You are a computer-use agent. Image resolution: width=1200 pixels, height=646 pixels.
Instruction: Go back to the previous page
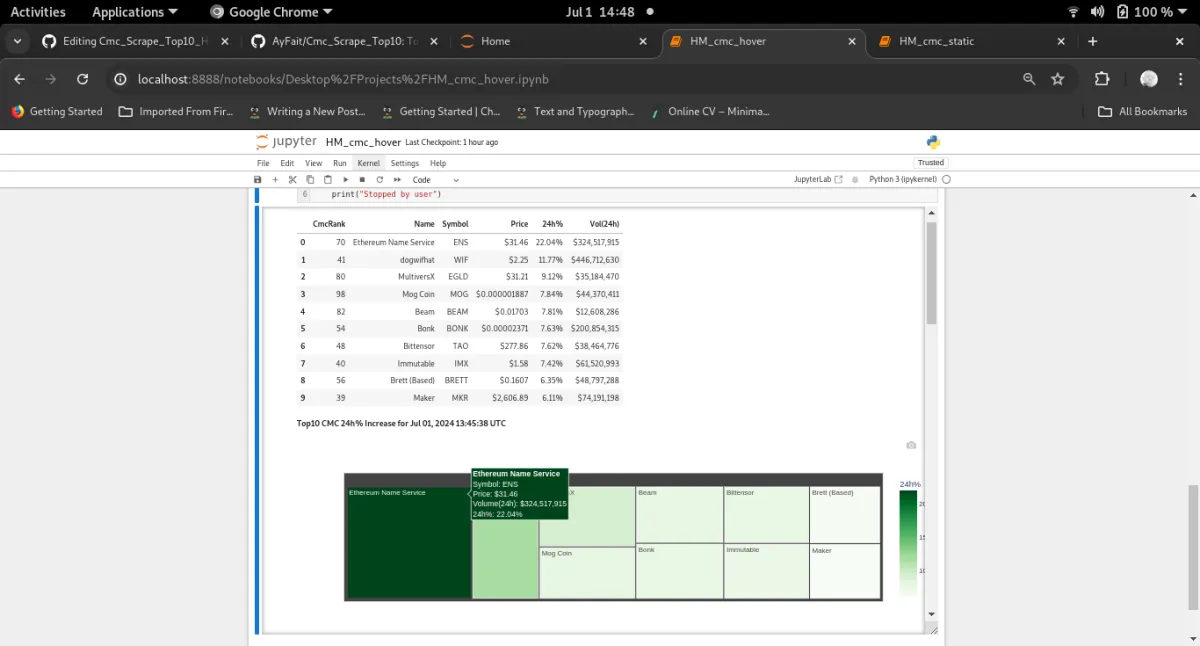tap(18, 79)
